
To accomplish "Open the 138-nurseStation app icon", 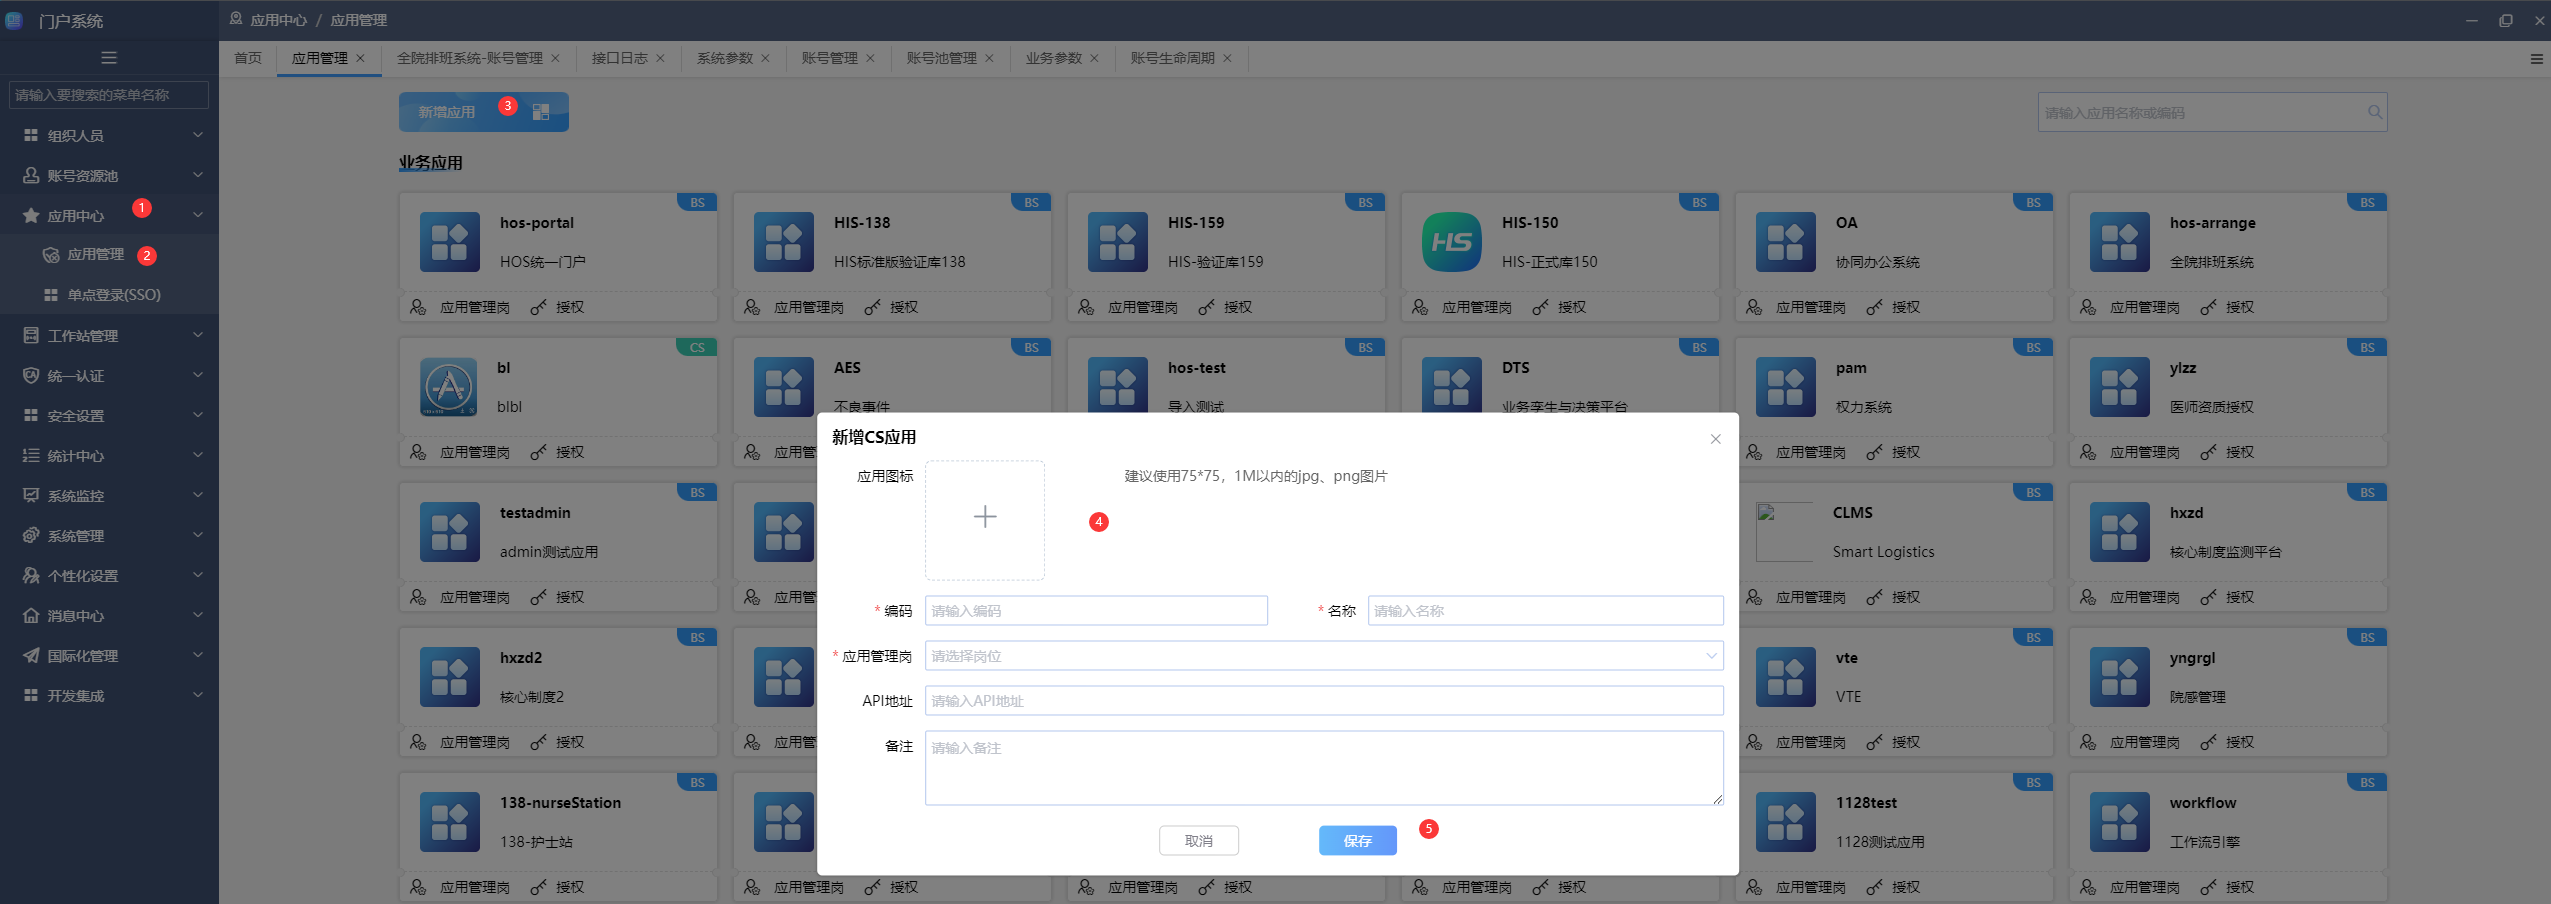I will tap(450, 822).
